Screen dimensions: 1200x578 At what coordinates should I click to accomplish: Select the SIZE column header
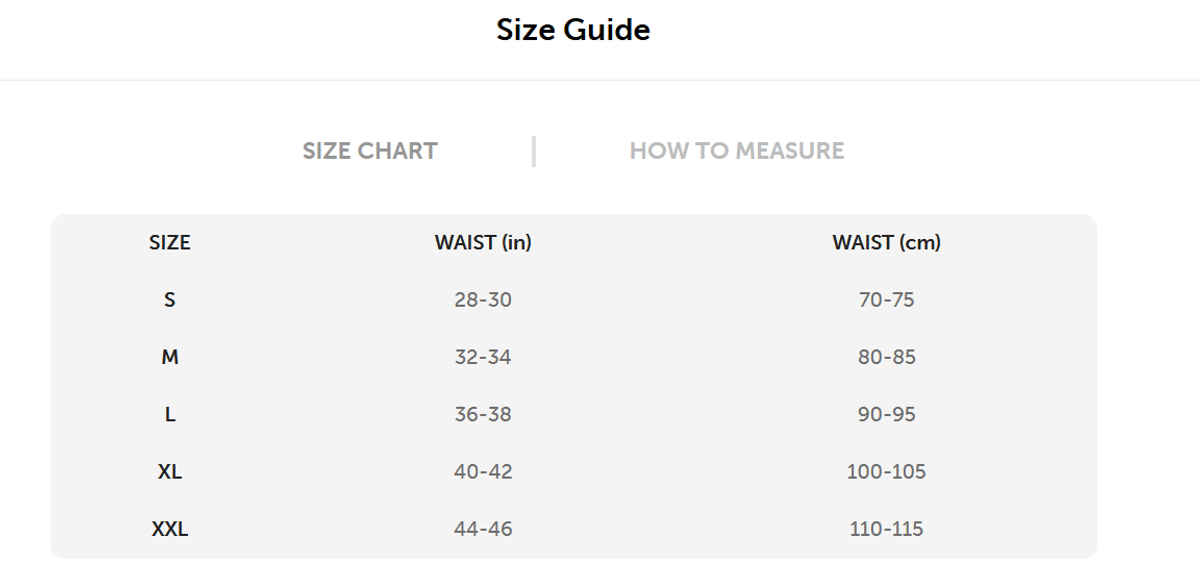pyautogui.click(x=170, y=242)
